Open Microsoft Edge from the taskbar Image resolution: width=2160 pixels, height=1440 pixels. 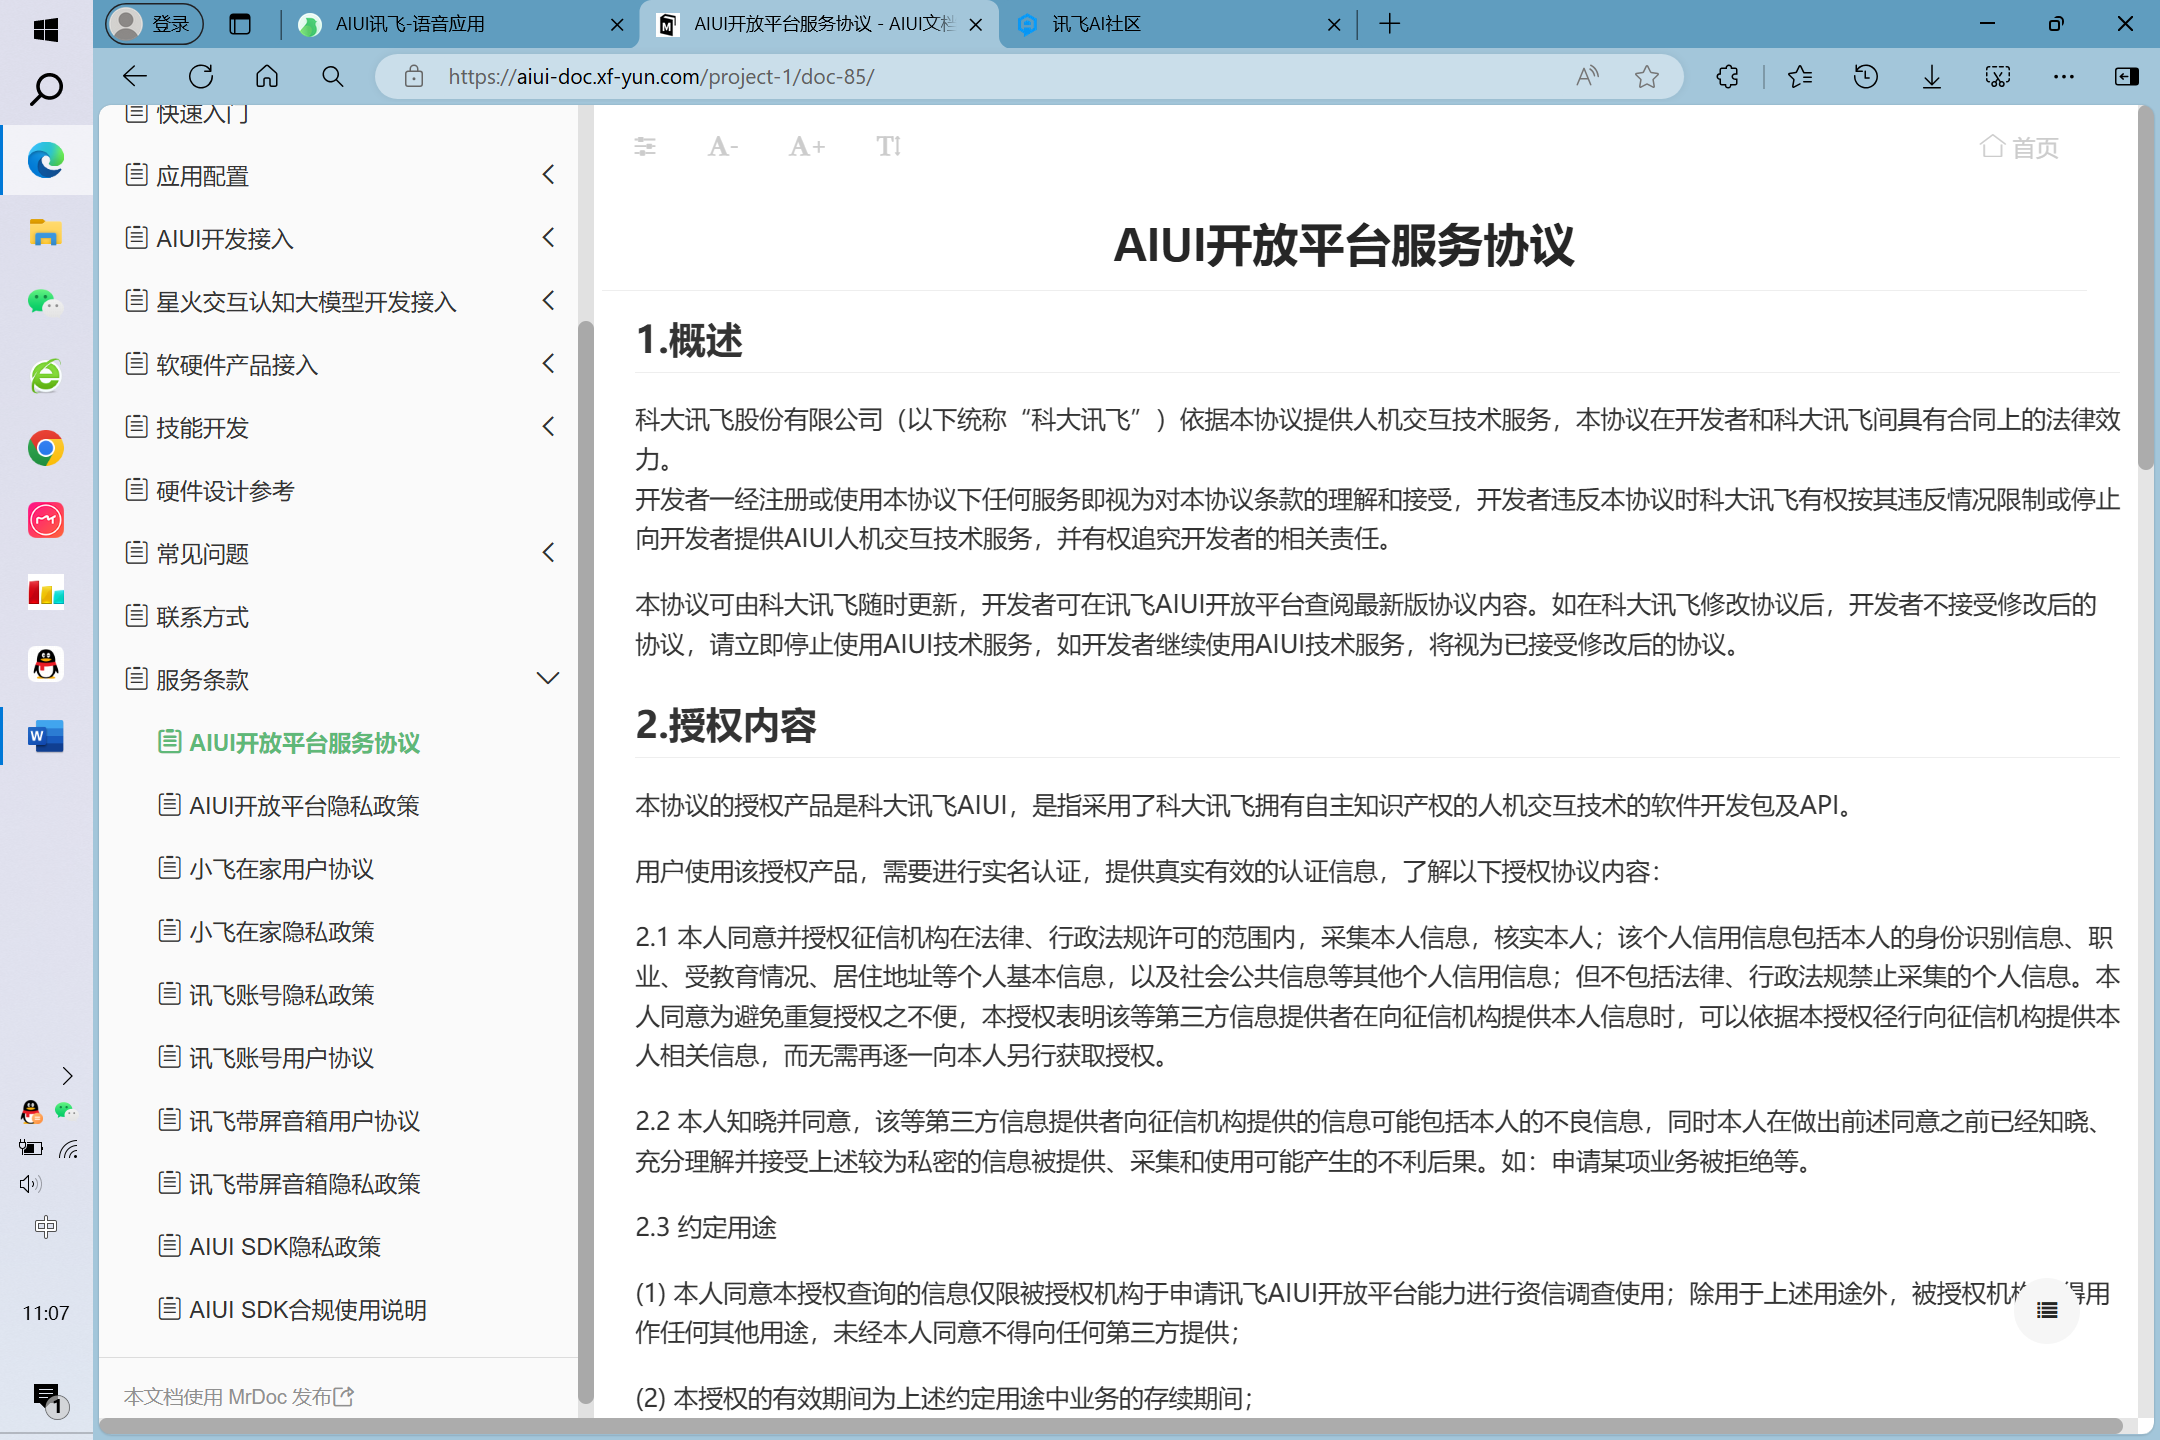coord(46,160)
